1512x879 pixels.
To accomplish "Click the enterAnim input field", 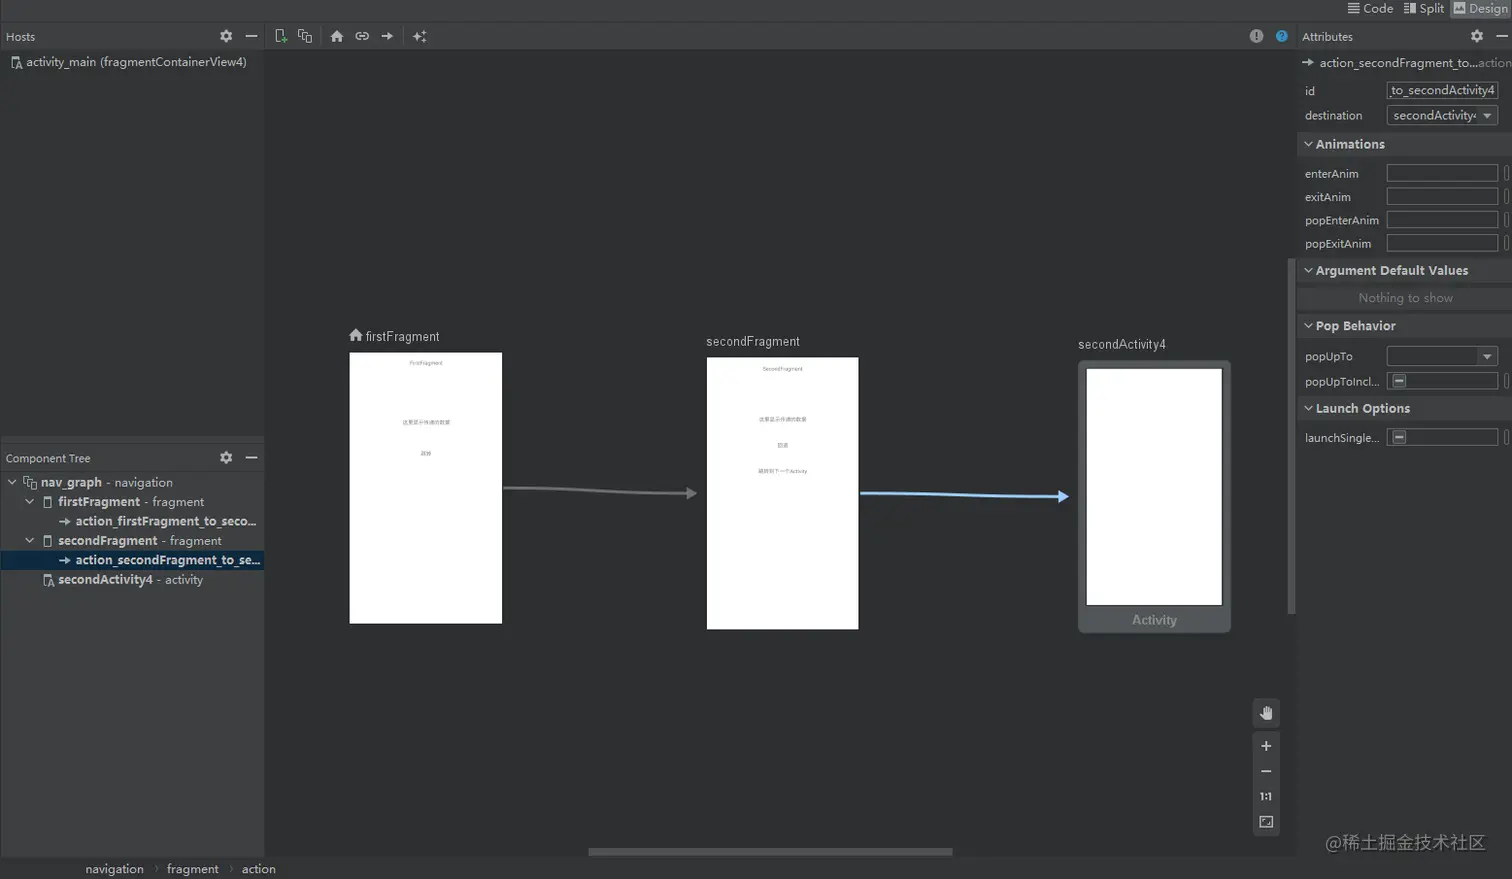I will click(x=1442, y=173).
